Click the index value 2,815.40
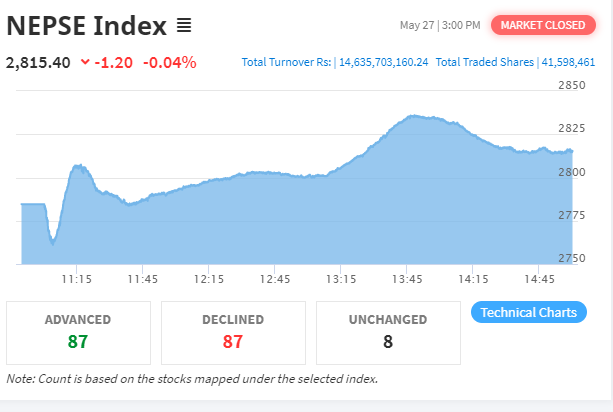 (38, 63)
